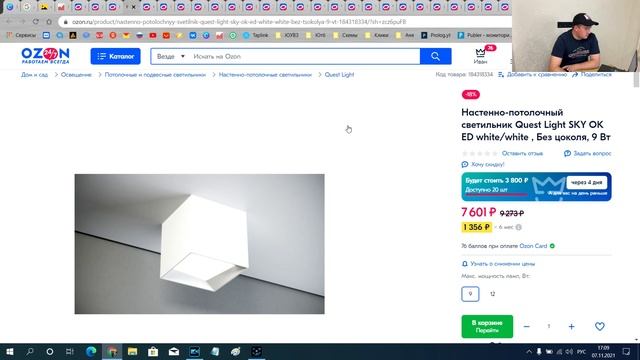Open the Prology bookmark
The height and width of the screenshot is (360, 640).
point(436,36)
